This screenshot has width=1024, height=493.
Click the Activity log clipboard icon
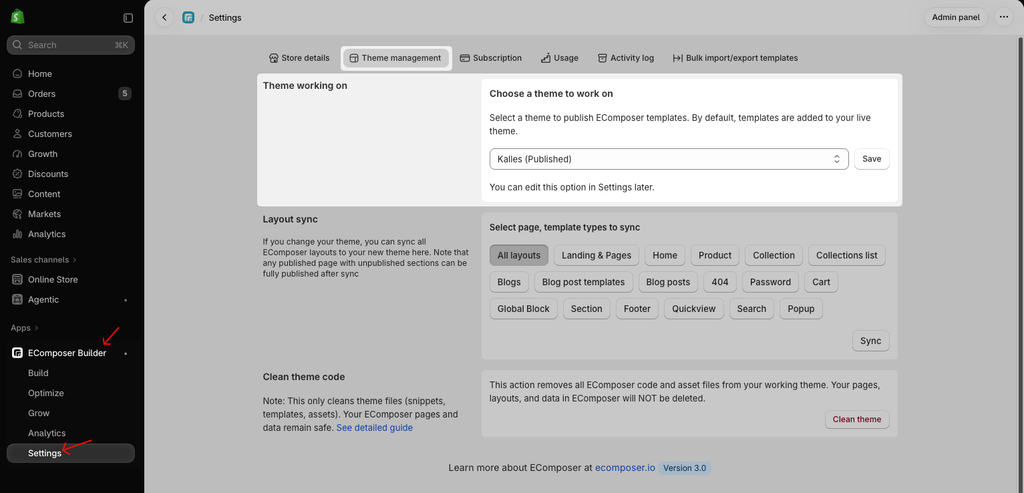coord(602,58)
